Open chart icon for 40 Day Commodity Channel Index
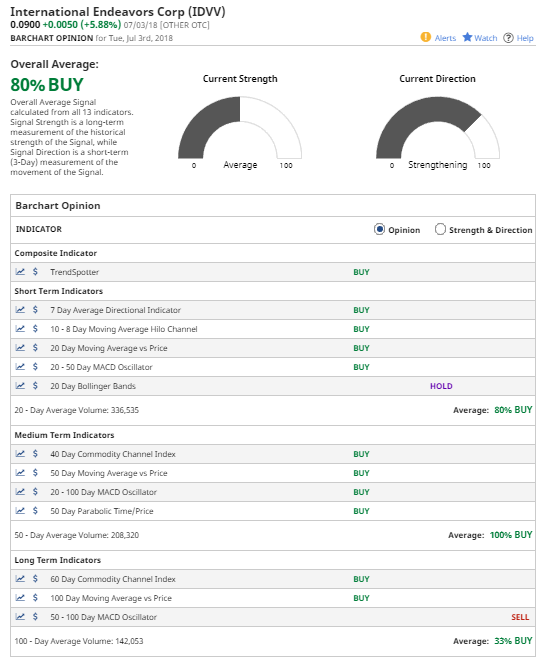Viewport: 544px width, 665px height. click(20, 454)
